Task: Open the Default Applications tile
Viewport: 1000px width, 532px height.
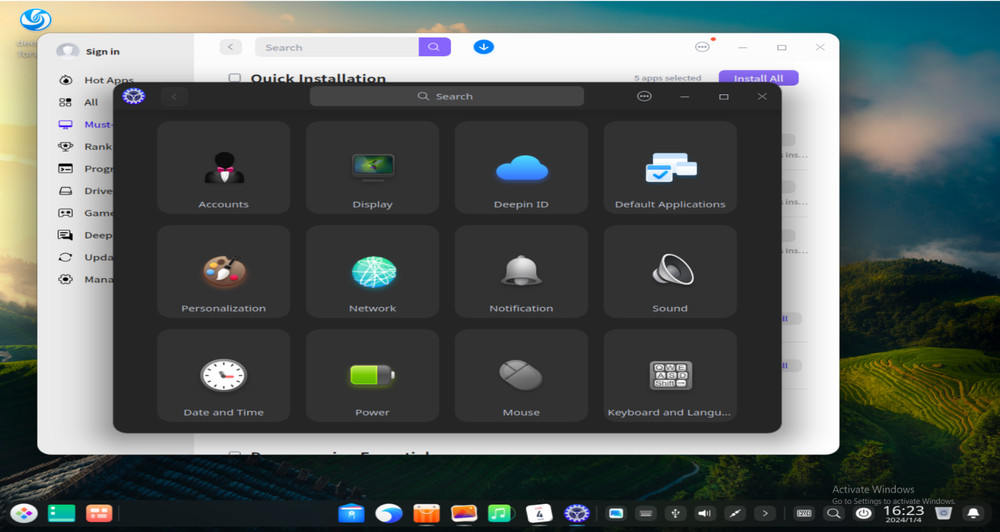Action: tap(670, 168)
